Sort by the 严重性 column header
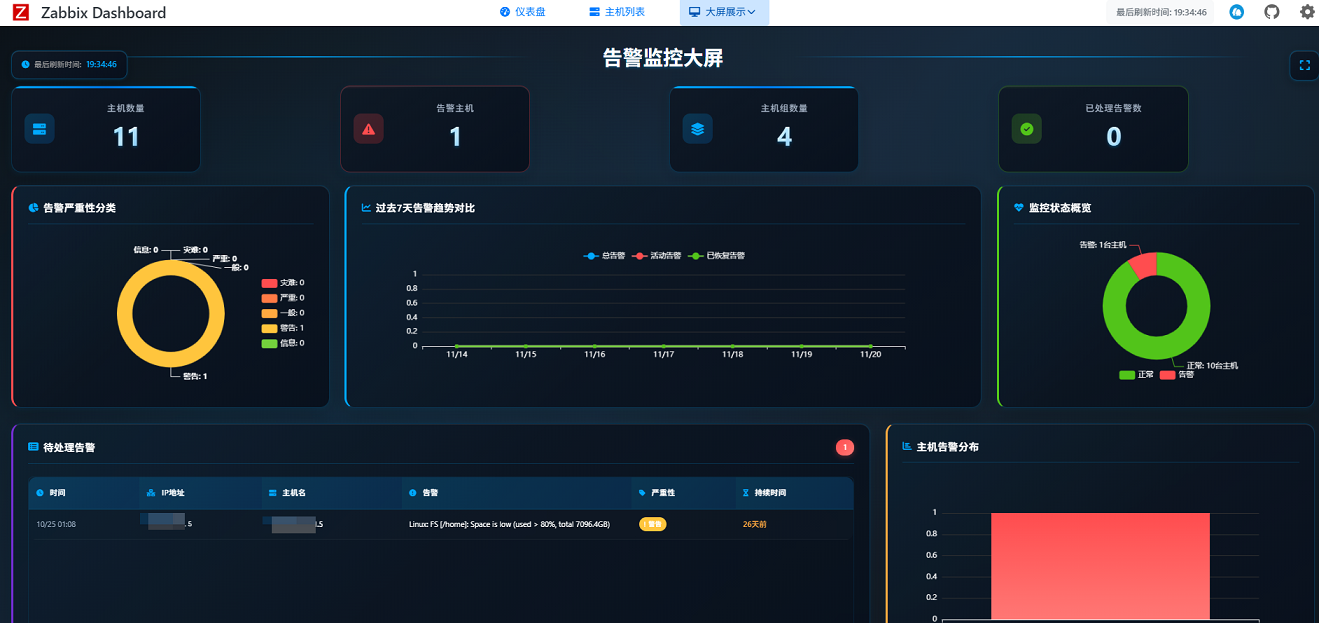This screenshot has height=623, width=1319. (663, 493)
